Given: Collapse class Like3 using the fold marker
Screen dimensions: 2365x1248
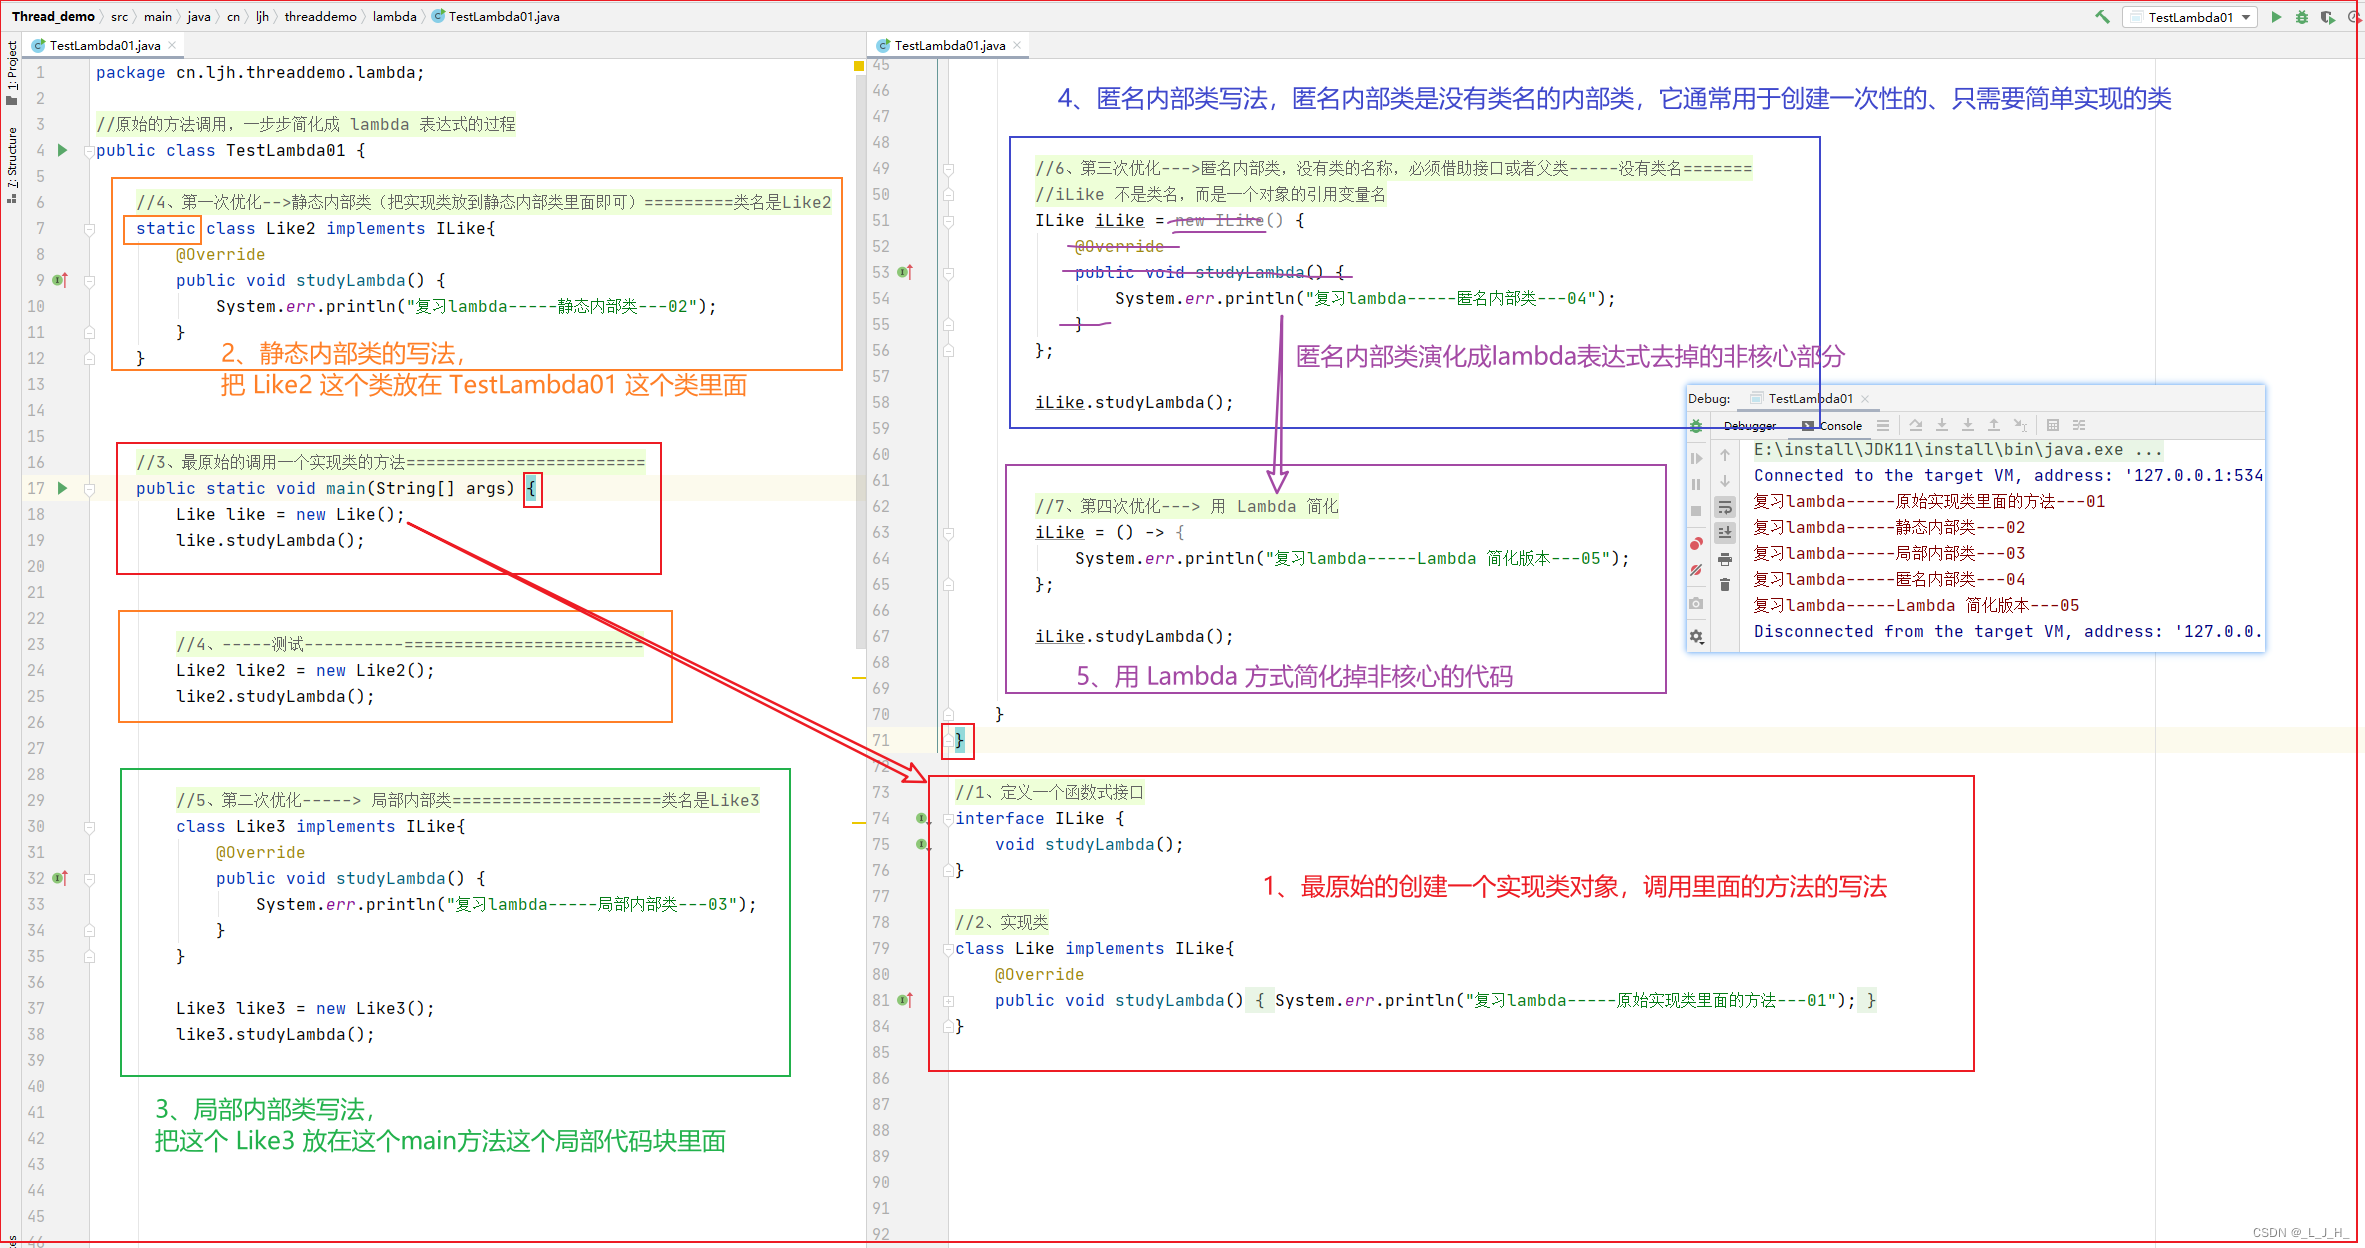Looking at the screenshot, I should click(89, 827).
